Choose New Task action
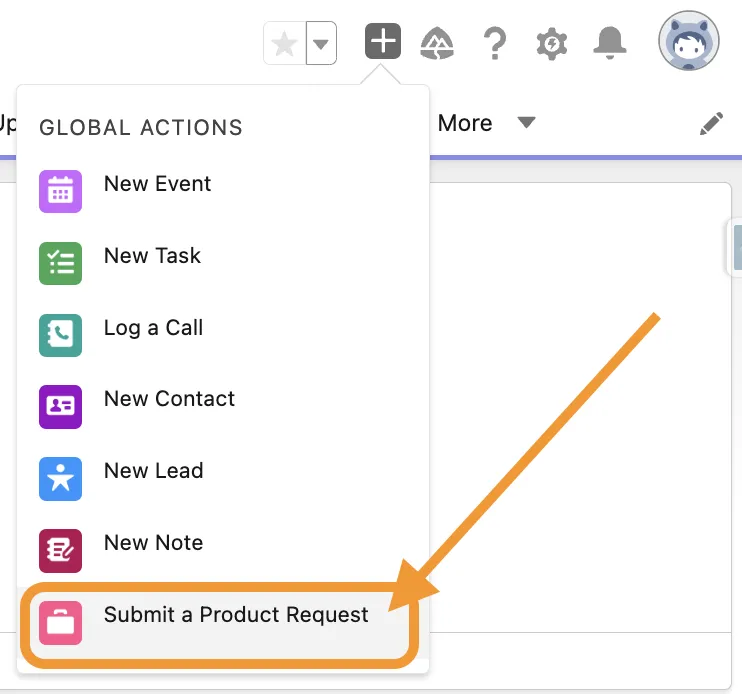 [x=152, y=256]
